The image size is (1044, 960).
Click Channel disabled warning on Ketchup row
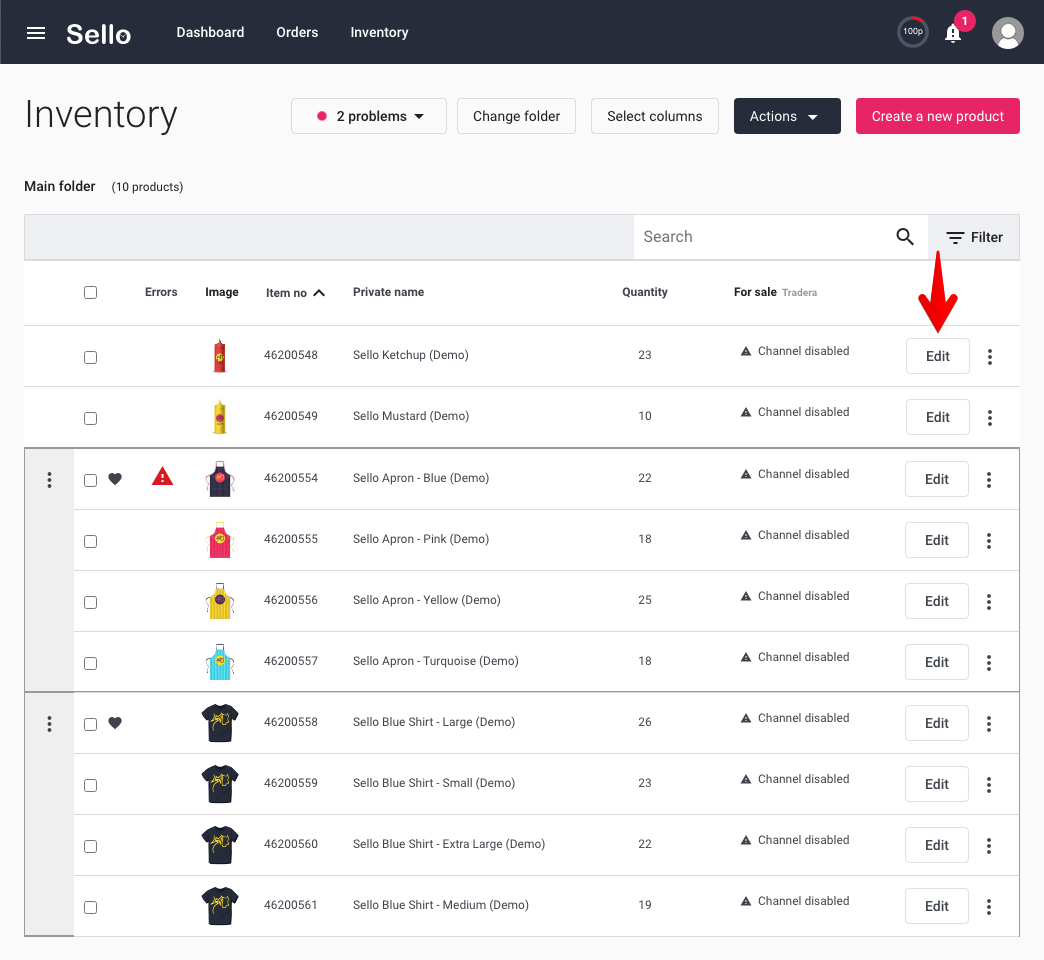click(x=795, y=351)
